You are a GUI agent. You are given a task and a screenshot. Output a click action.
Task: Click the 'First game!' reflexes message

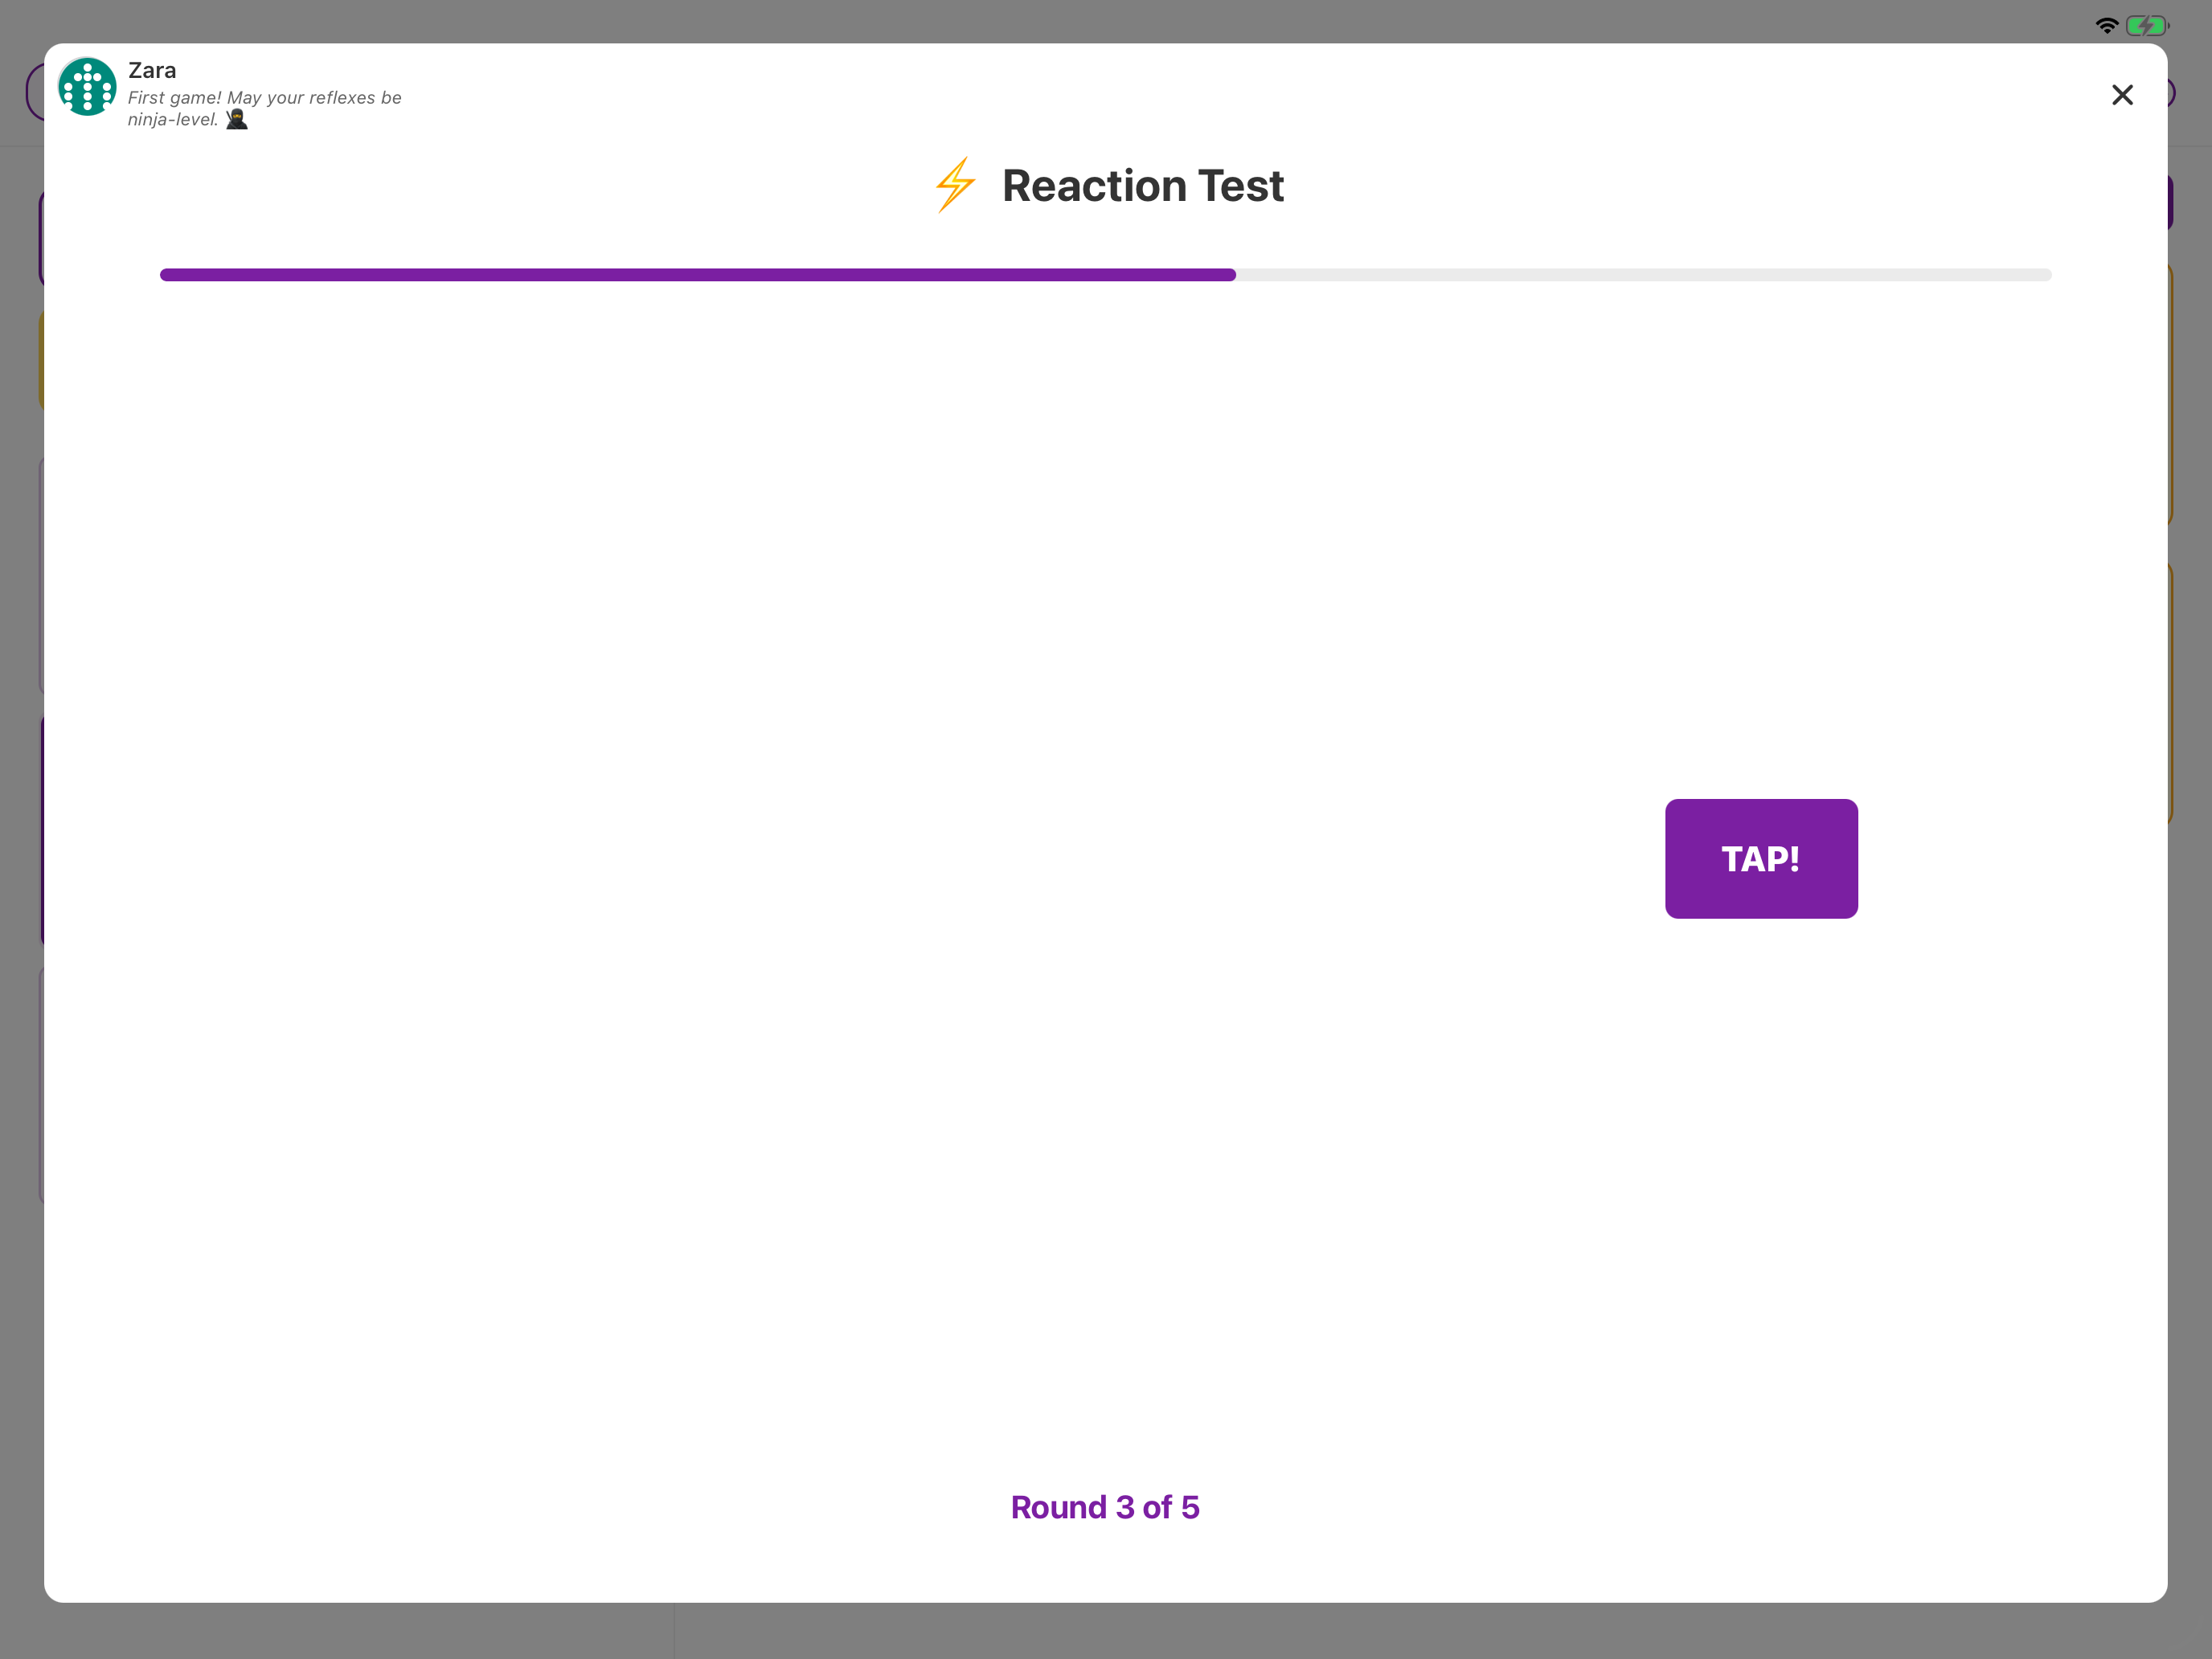[x=264, y=108]
